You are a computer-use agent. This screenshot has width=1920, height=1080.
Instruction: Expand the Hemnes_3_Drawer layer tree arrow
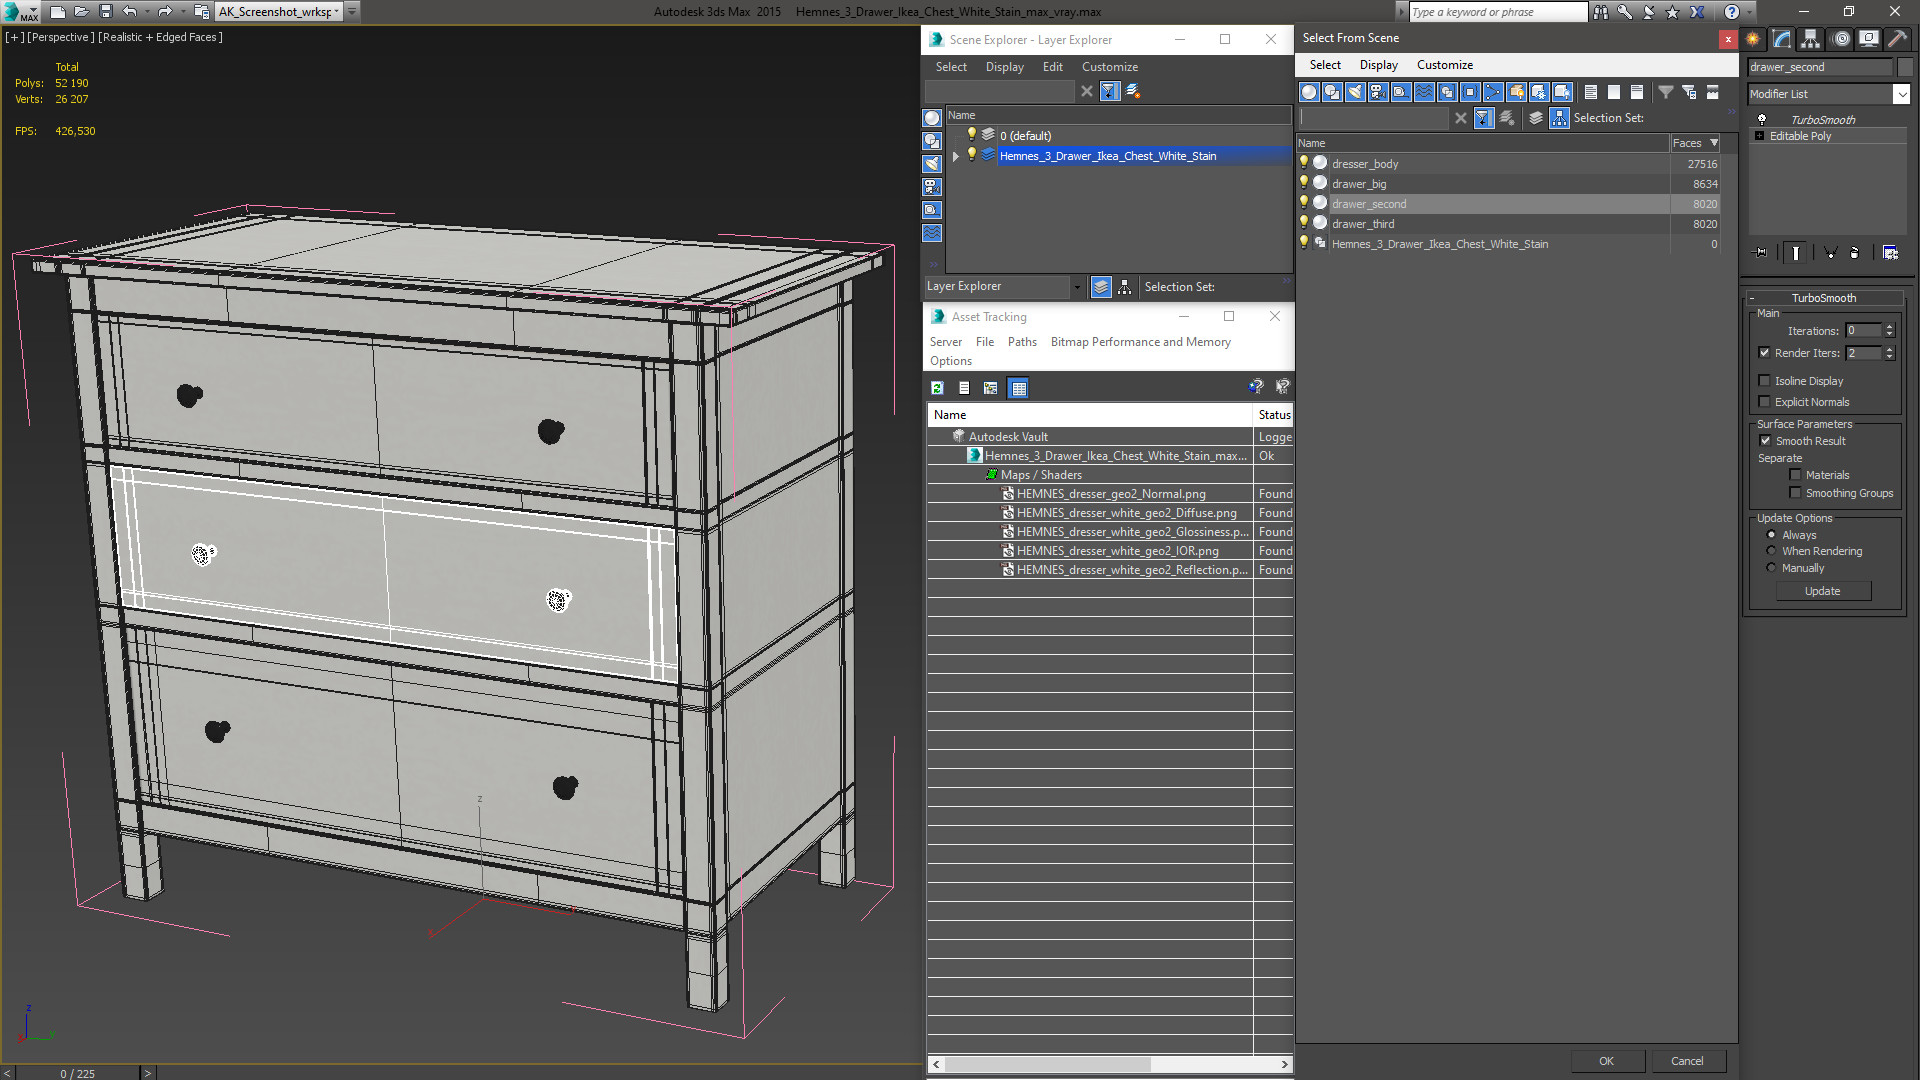pyautogui.click(x=956, y=156)
